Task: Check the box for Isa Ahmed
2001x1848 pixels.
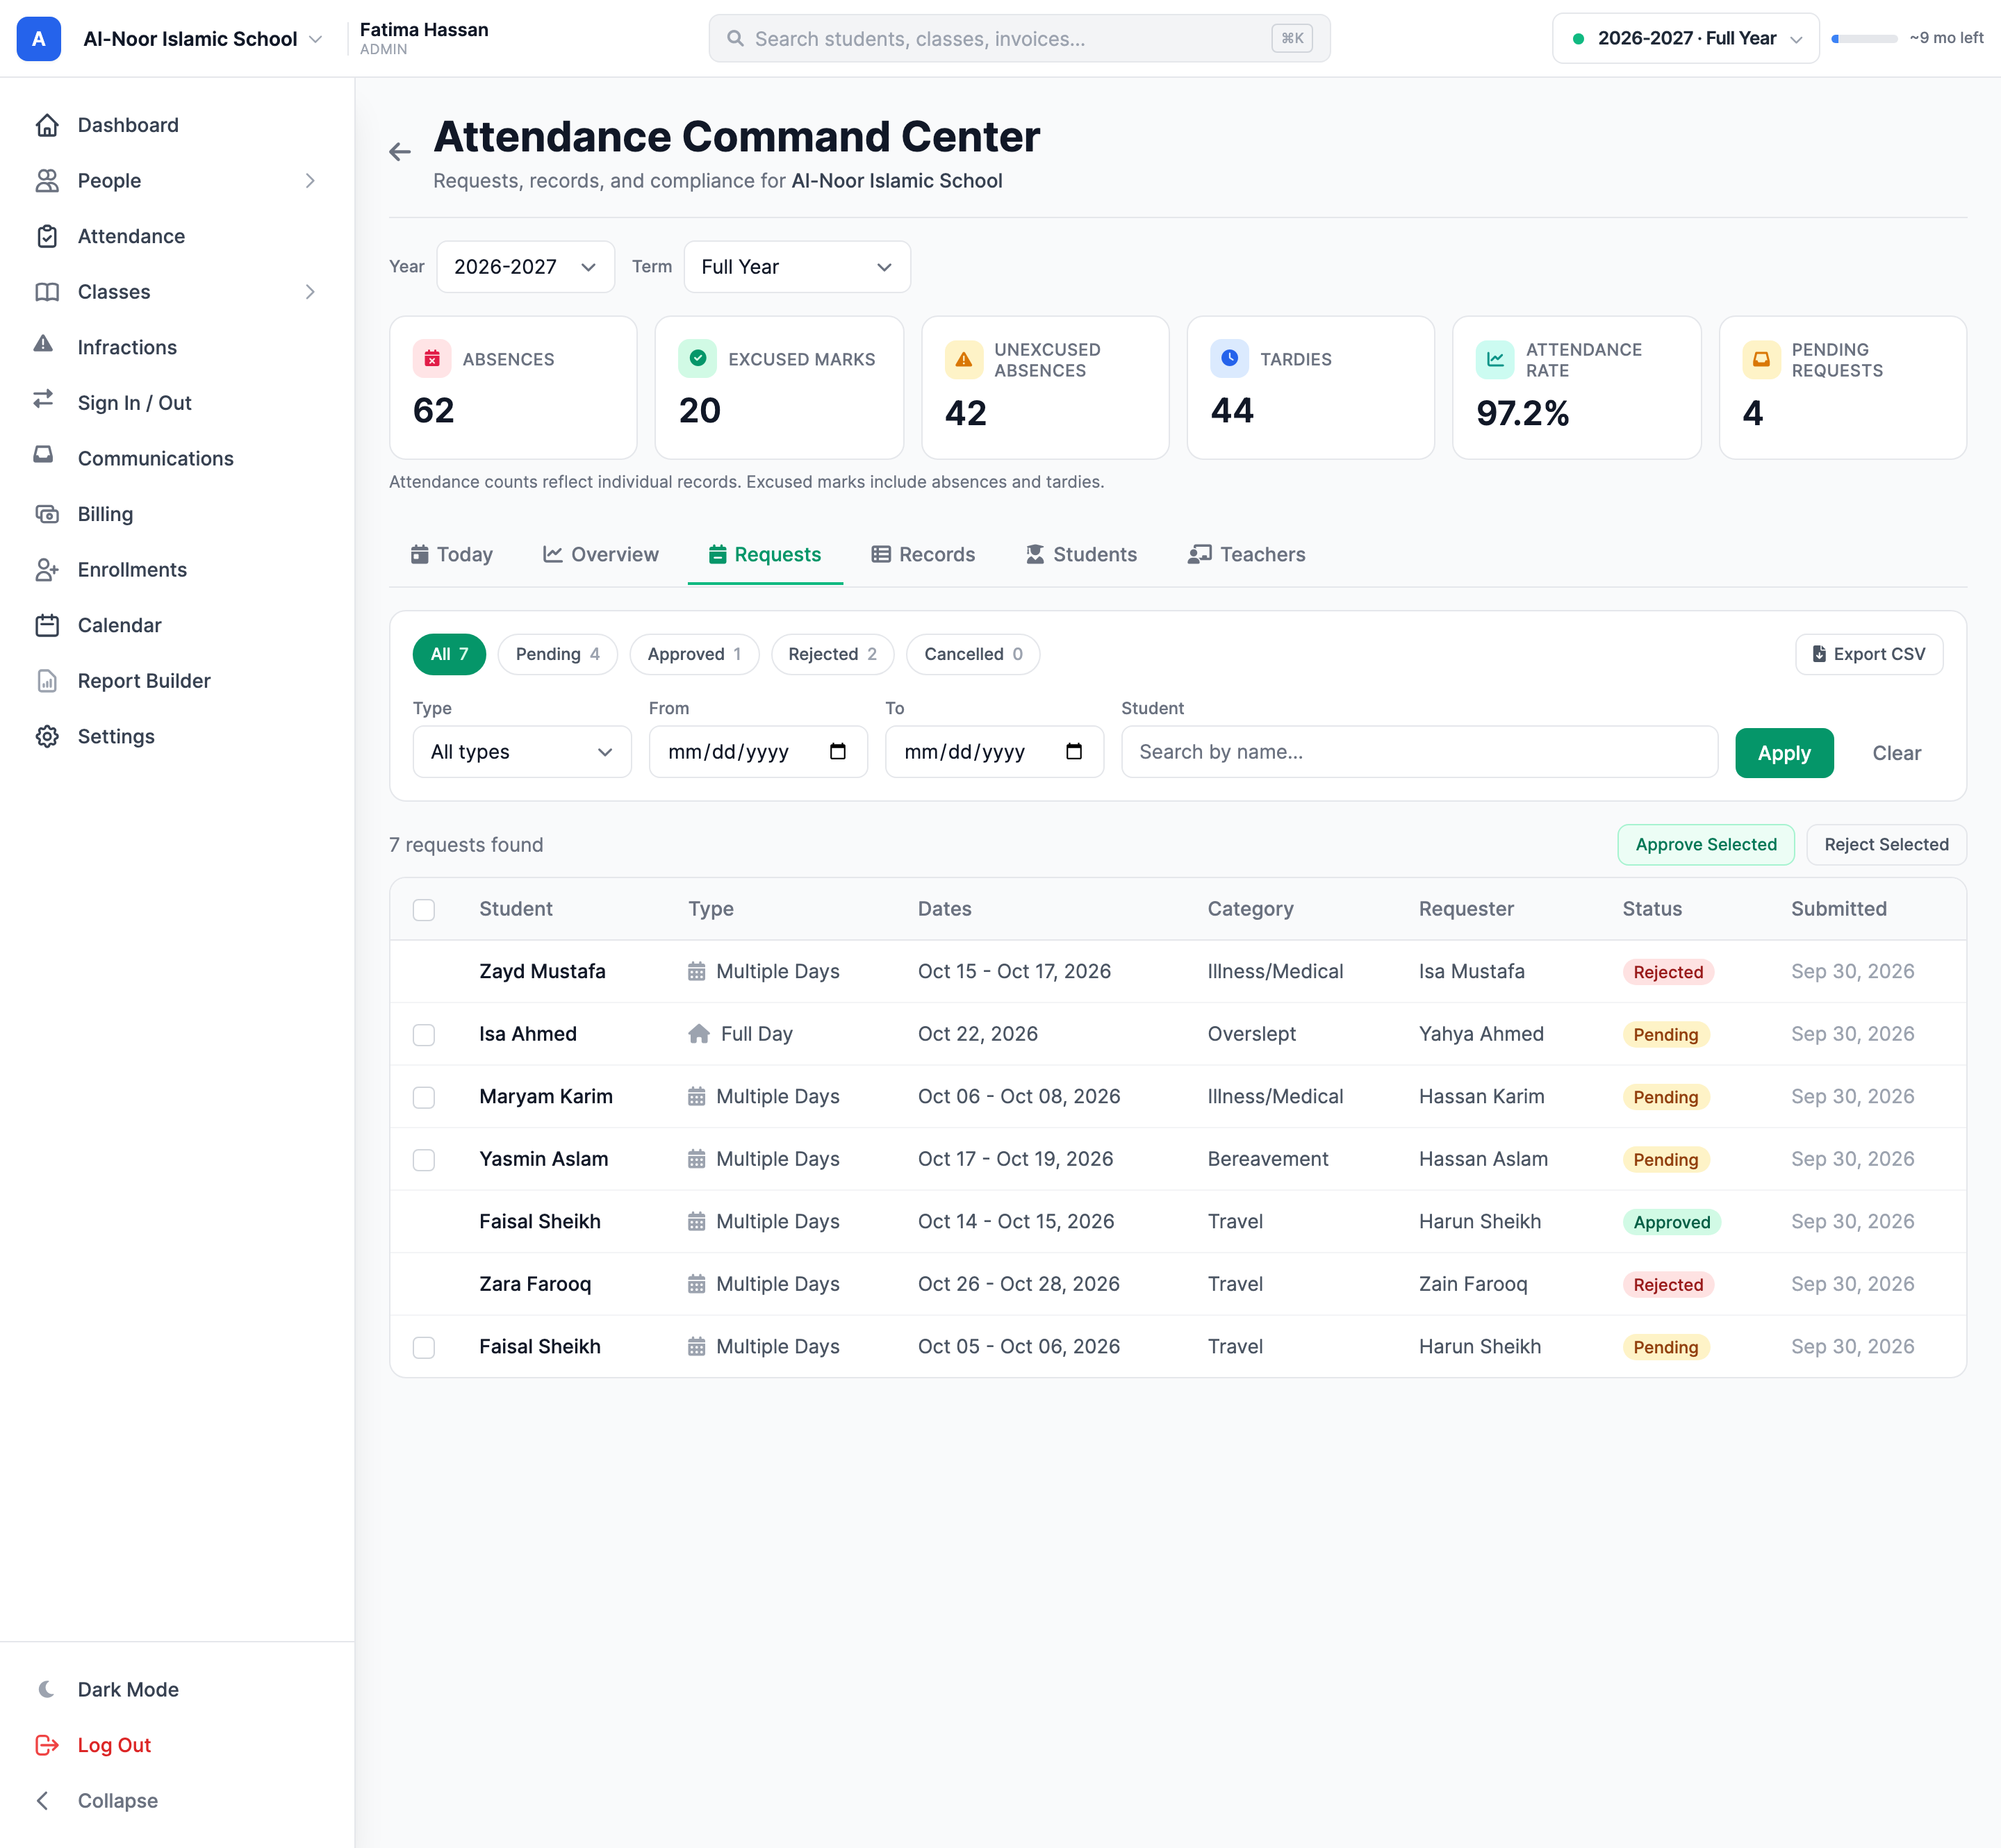Action: coord(424,1035)
